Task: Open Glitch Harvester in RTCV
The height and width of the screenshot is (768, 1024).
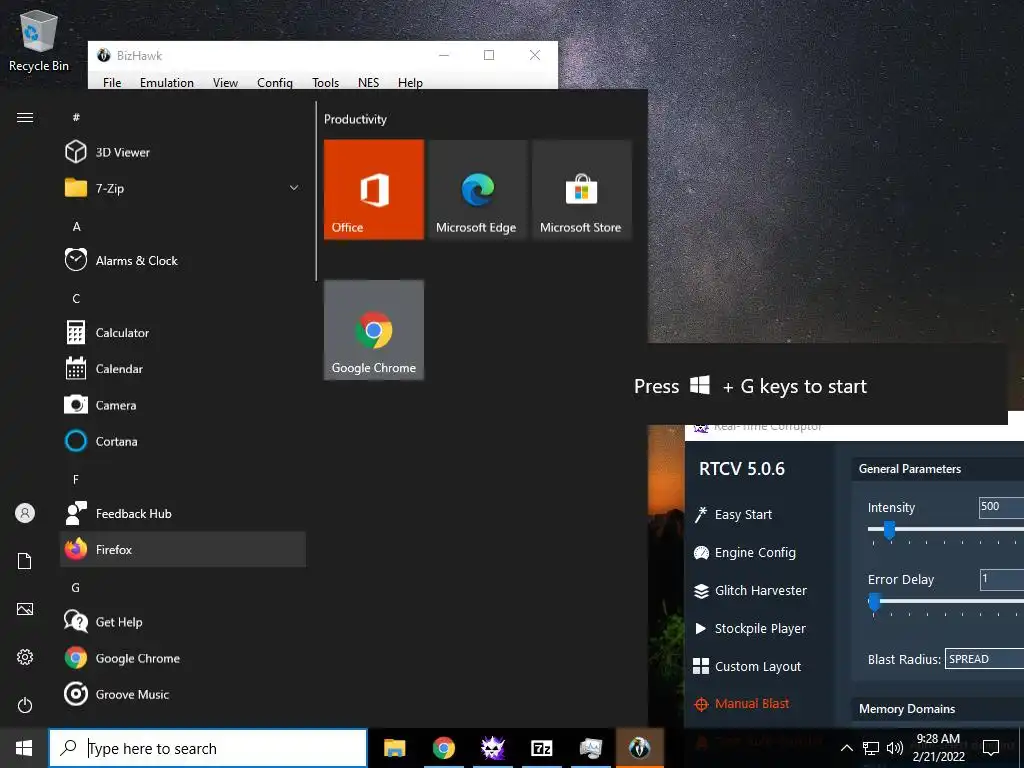Action: tap(750, 590)
